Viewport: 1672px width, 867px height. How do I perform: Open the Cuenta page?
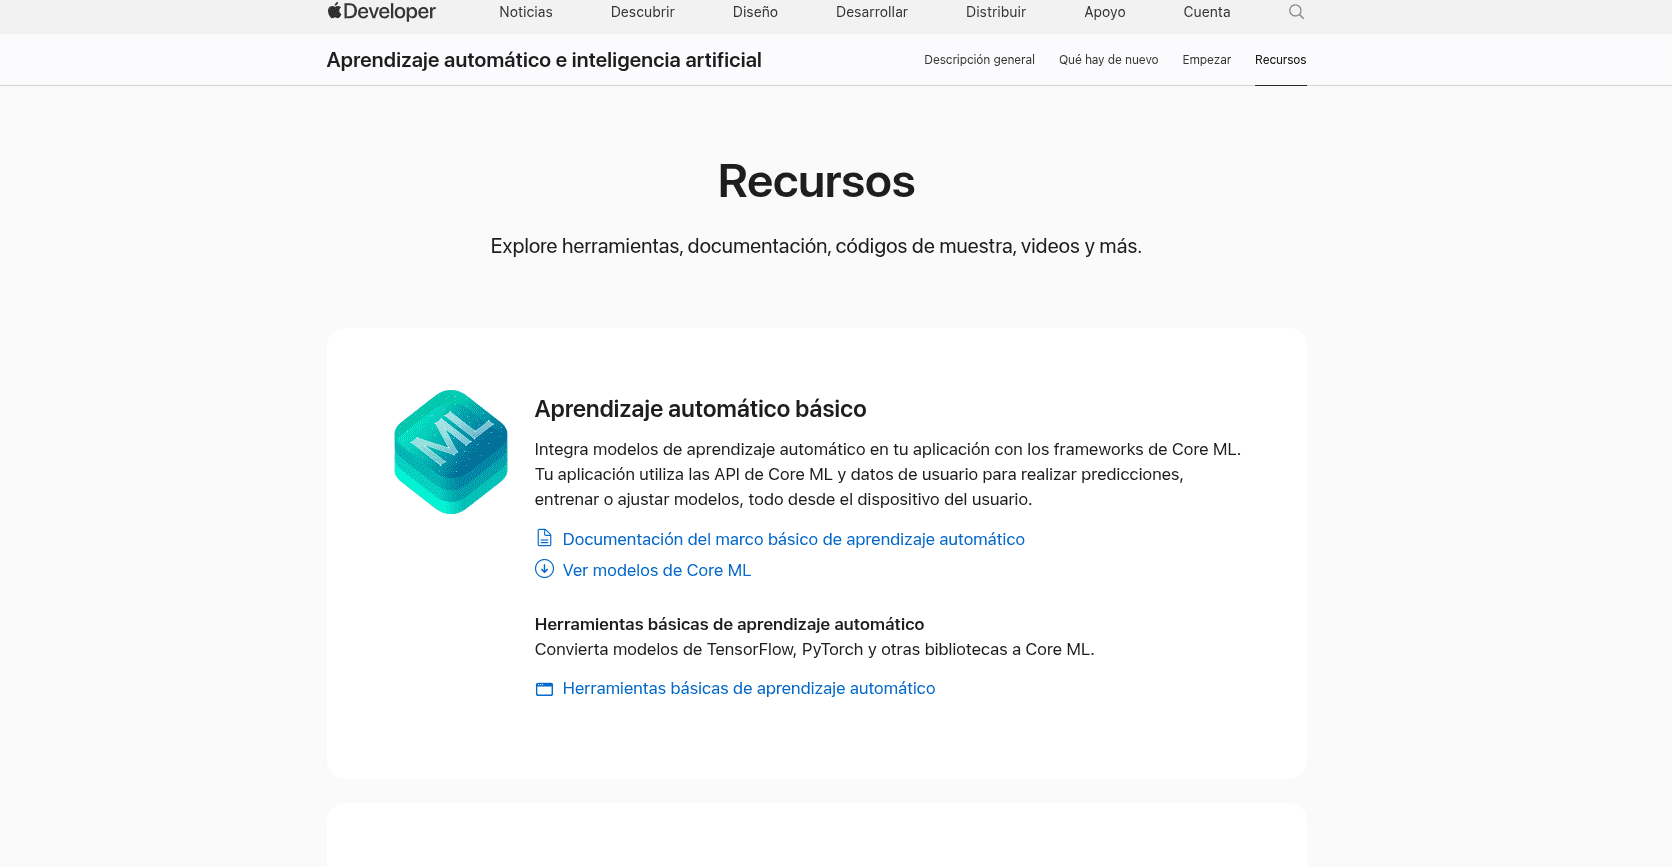(x=1206, y=12)
